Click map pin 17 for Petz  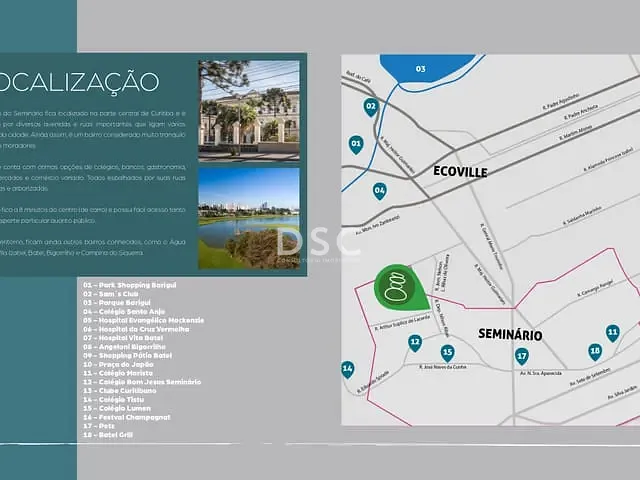click(x=522, y=357)
